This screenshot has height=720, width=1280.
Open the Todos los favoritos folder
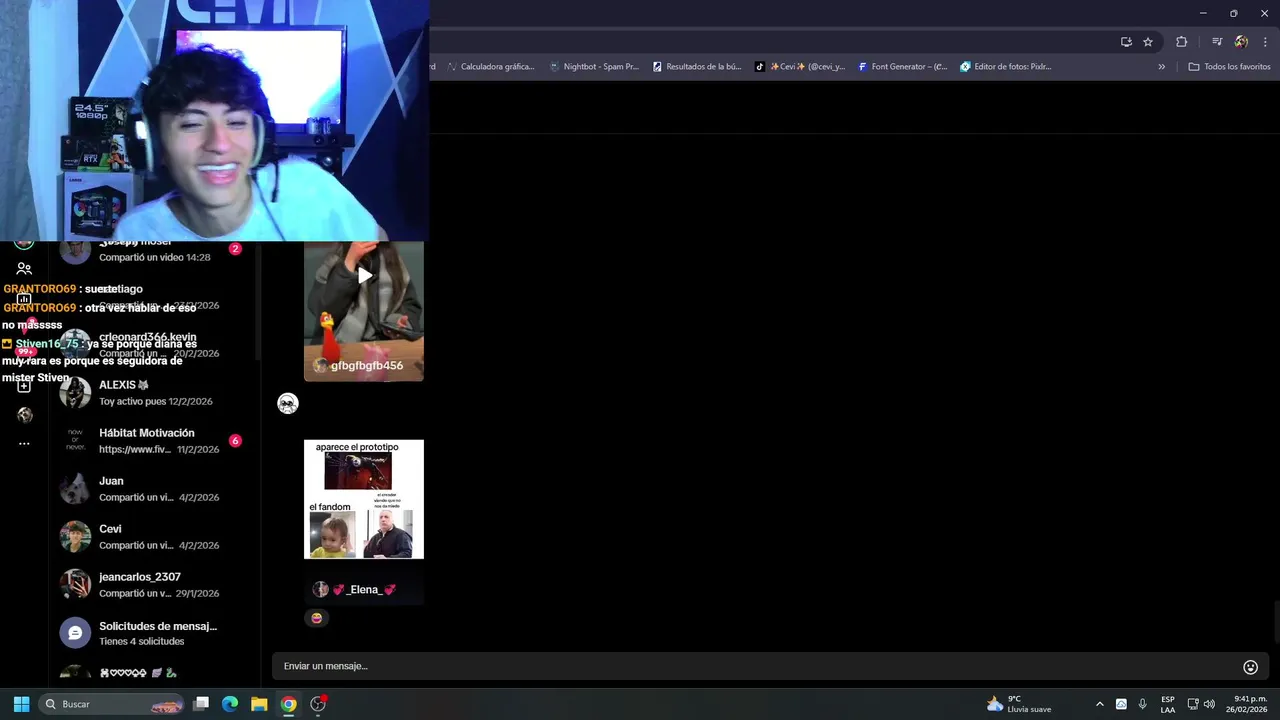pyautogui.click(x=1229, y=67)
